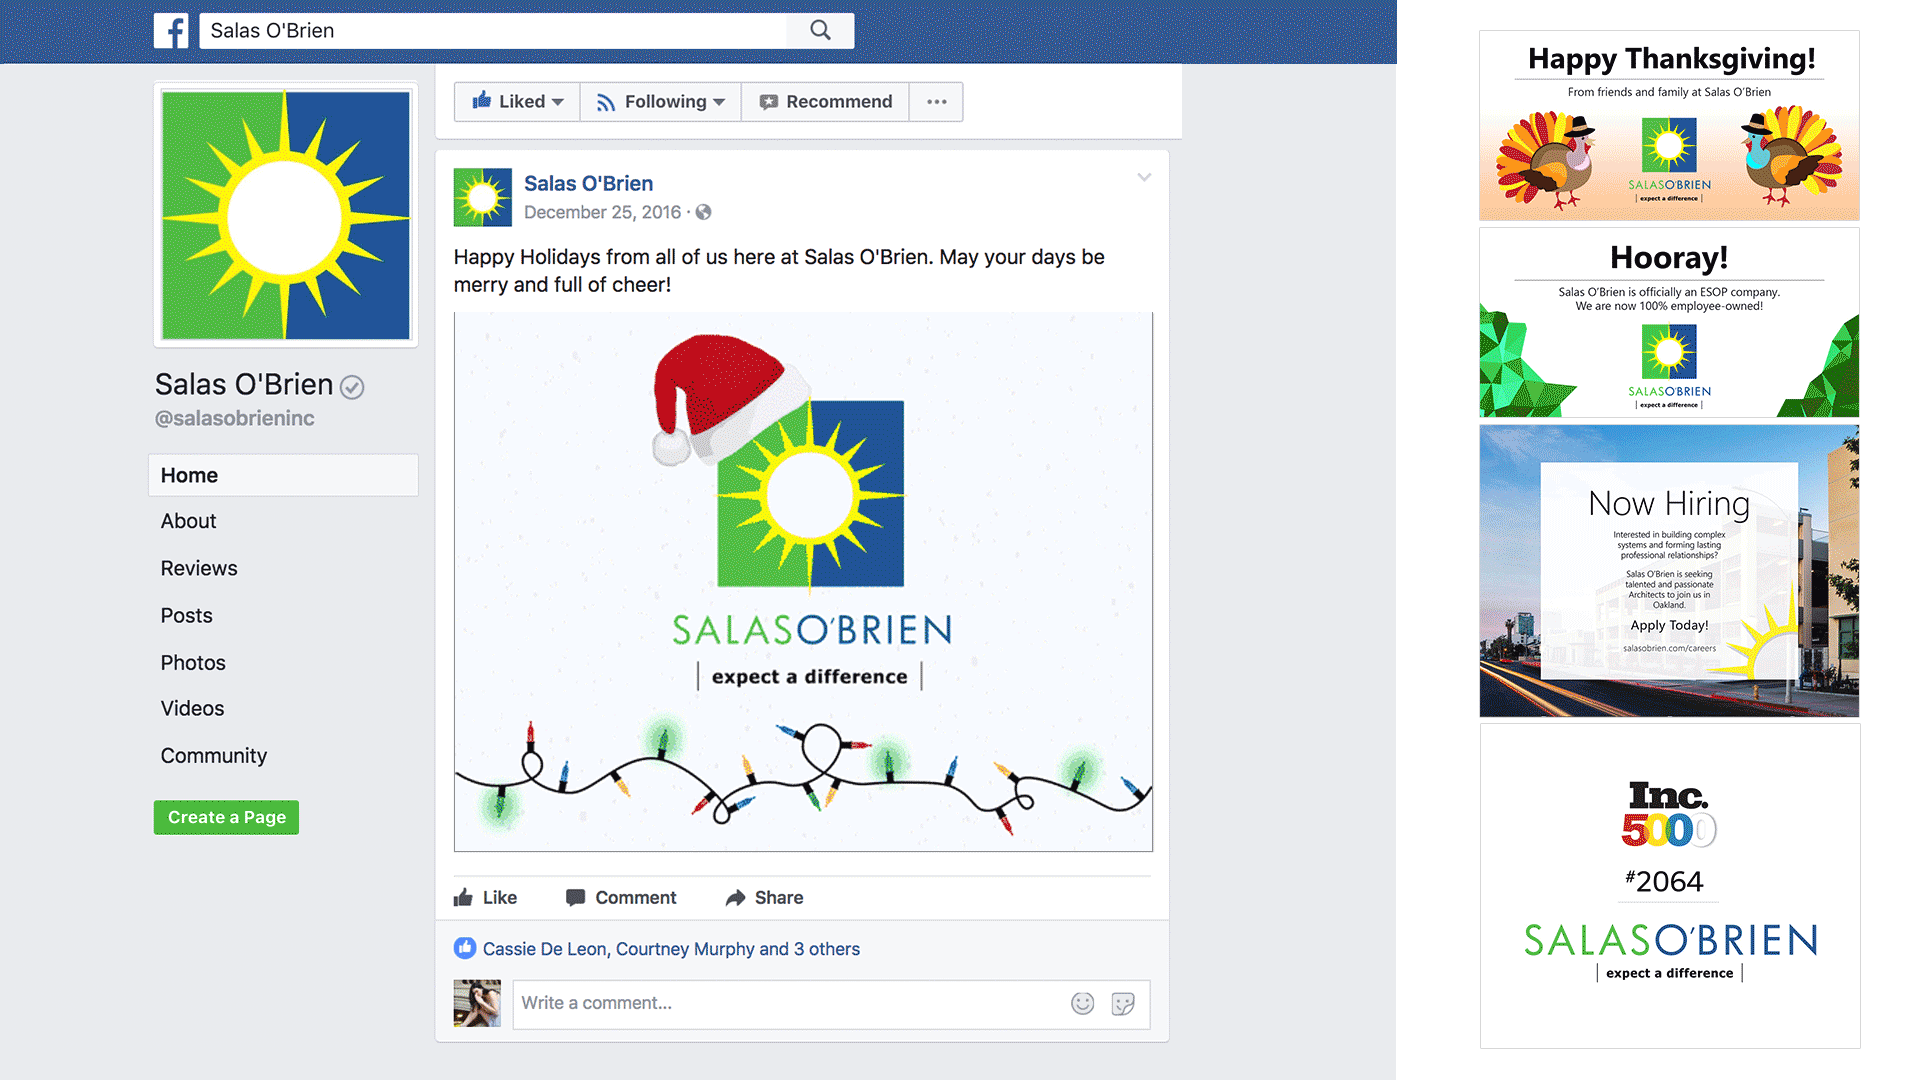Share the Happy Holidays post
Viewport: 1920px width, 1080px height.
click(x=765, y=897)
